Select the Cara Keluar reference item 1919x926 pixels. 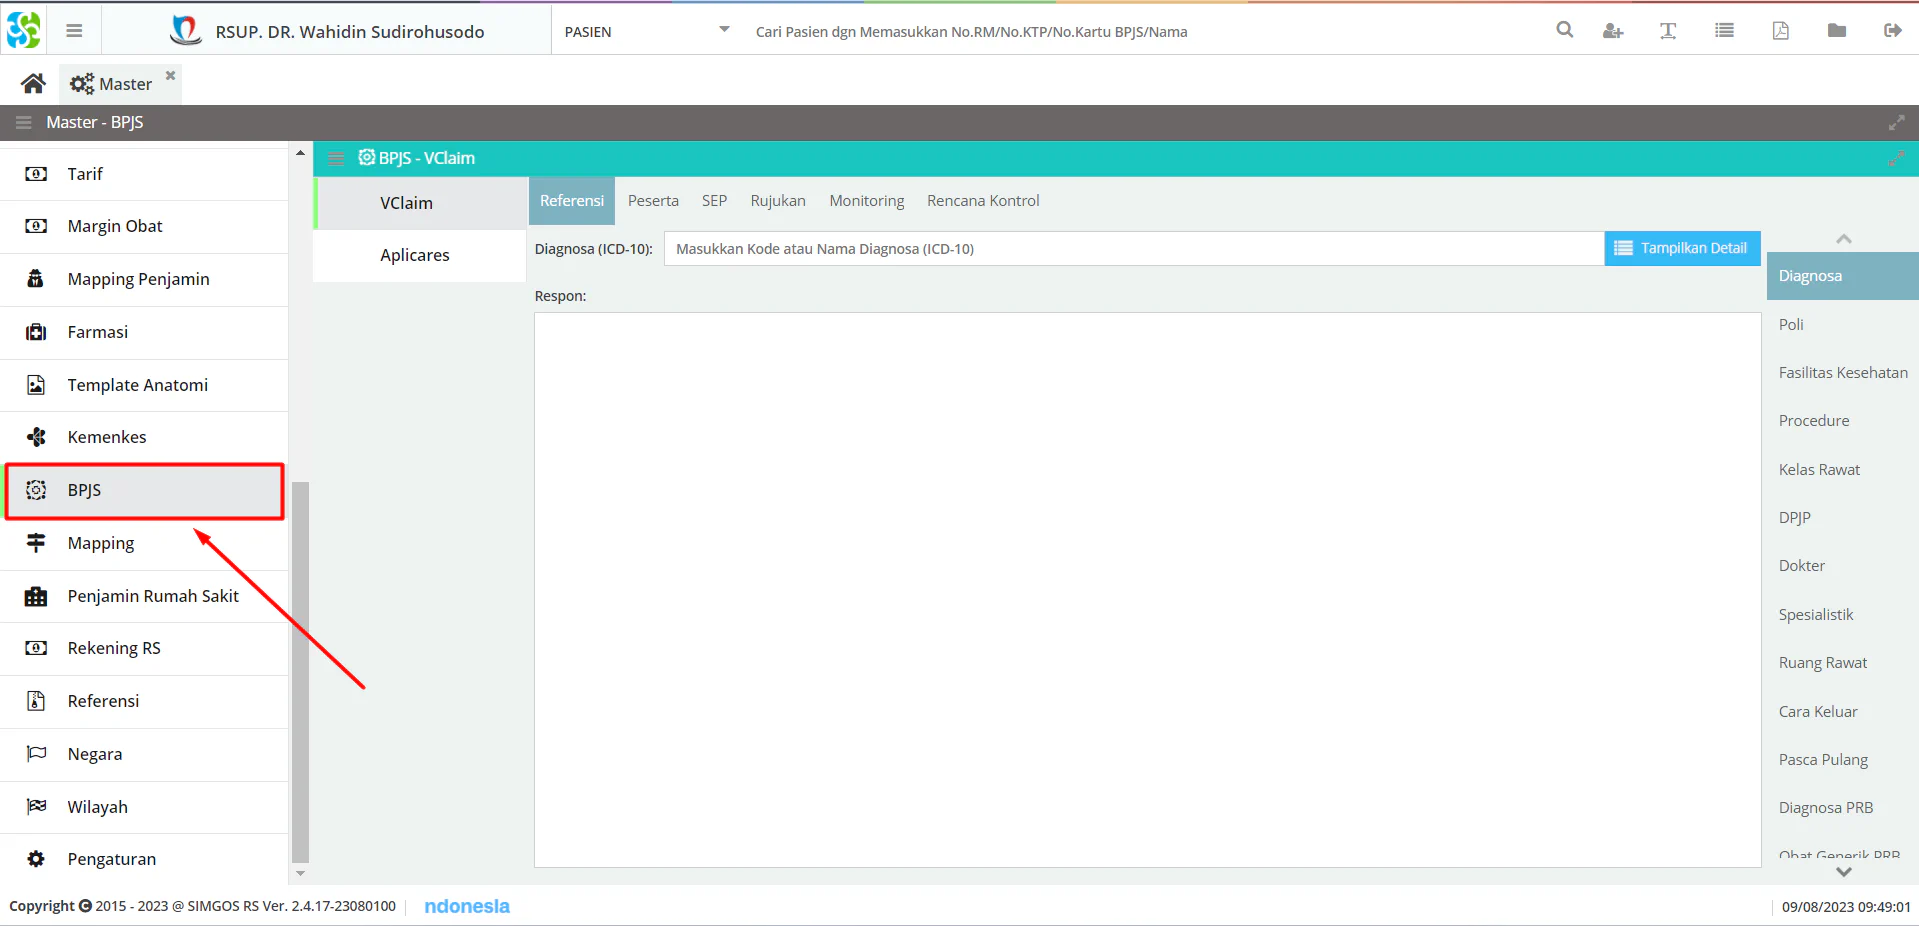(x=1842, y=712)
